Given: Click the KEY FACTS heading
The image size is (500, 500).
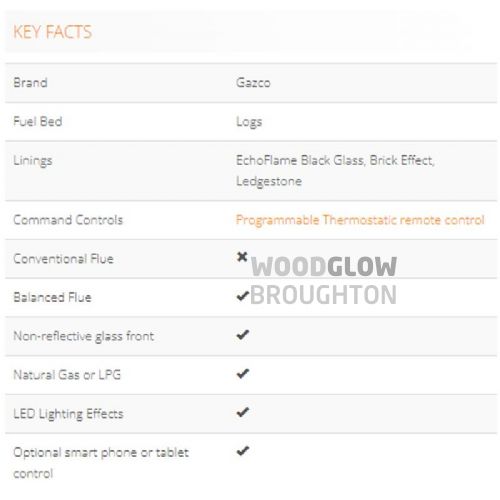Looking at the screenshot, I should click(52, 32).
